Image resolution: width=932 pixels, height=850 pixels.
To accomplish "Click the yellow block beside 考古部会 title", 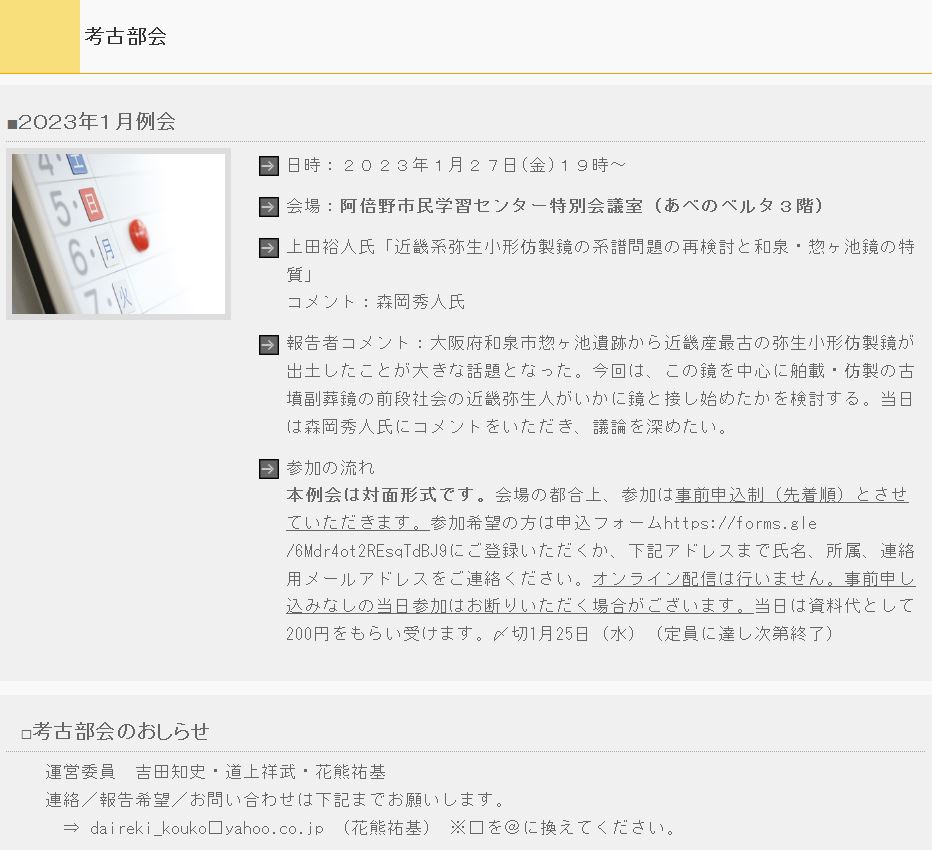I will click(x=40, y=36).
